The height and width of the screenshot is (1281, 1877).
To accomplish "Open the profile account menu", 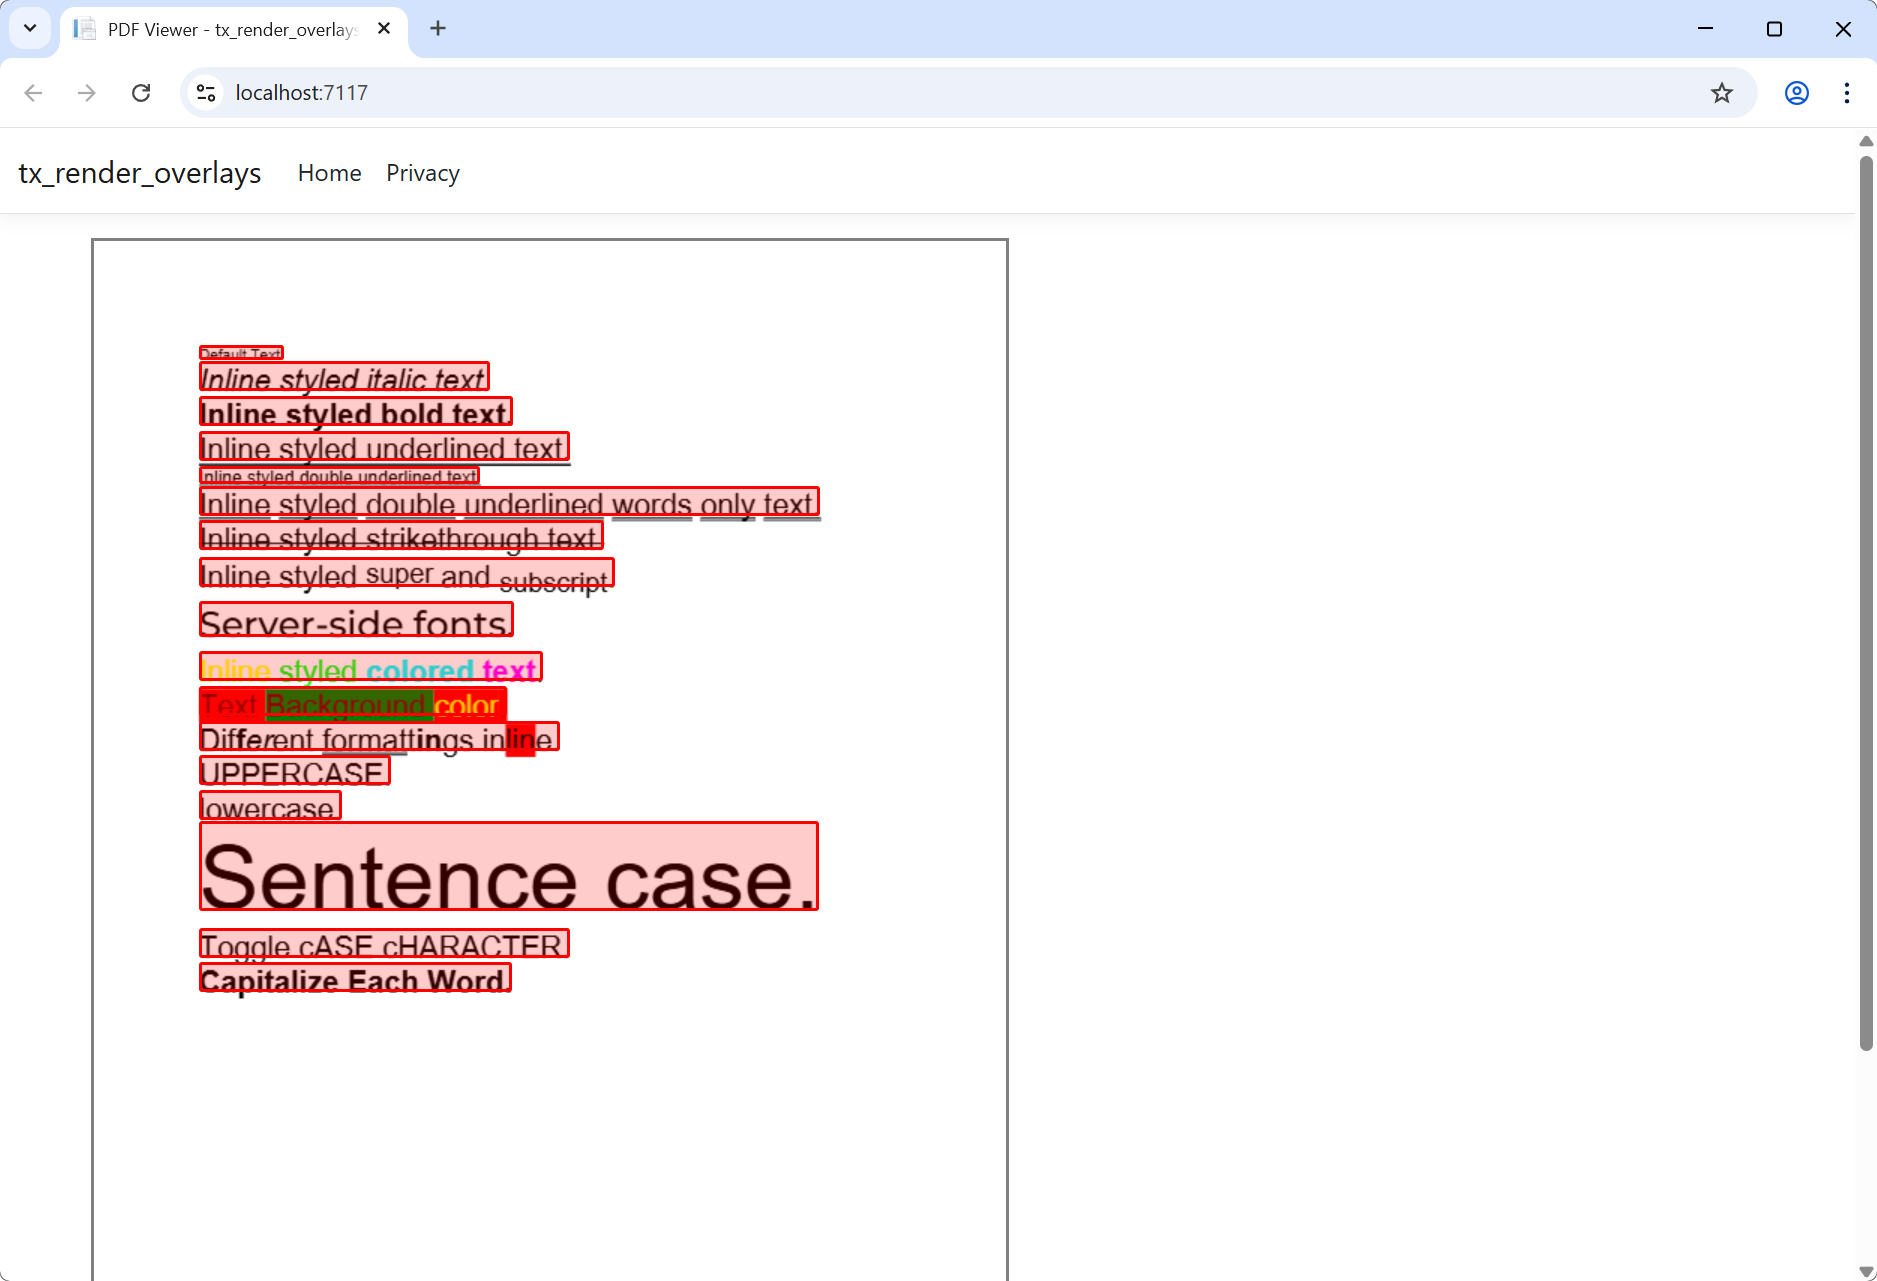I will click(x=1796, y=92).
